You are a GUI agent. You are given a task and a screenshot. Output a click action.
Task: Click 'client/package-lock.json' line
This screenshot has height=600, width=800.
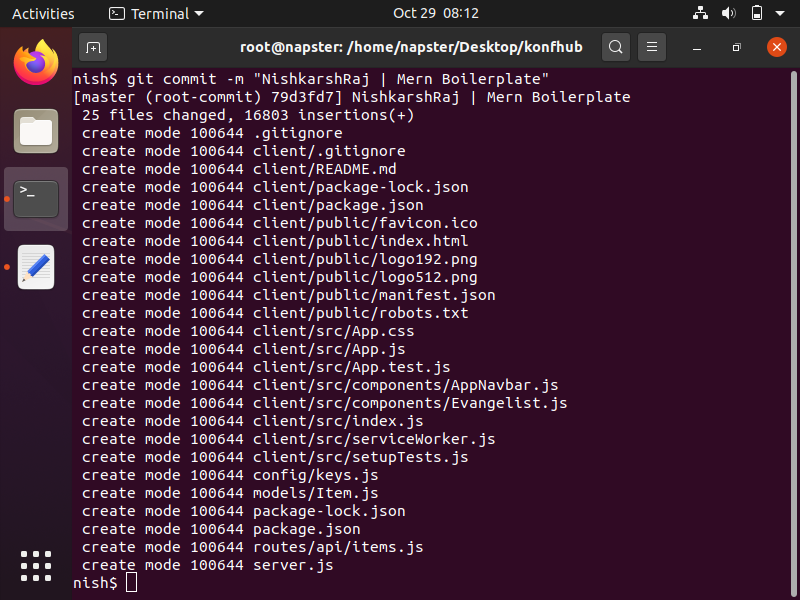[275, 187]
